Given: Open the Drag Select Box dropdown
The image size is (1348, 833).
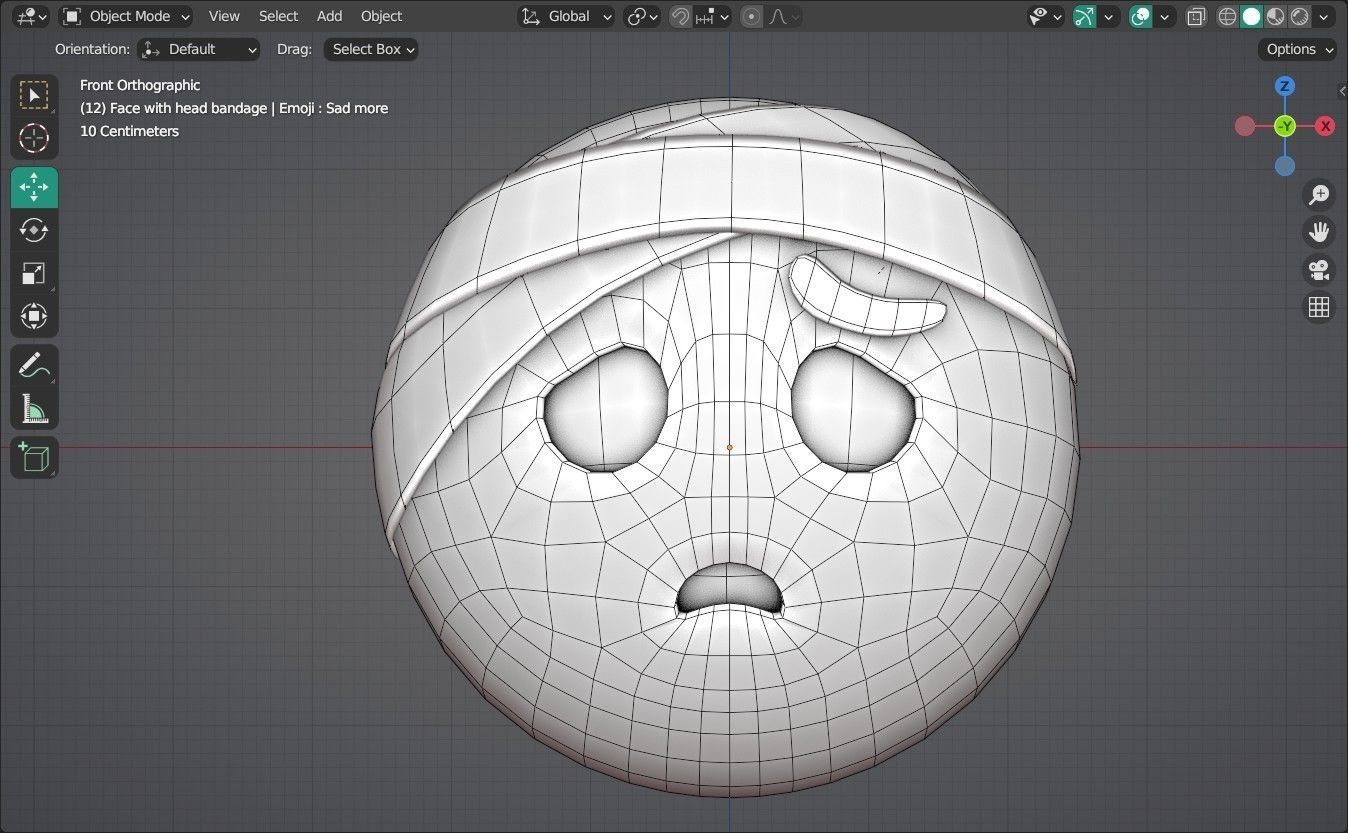Looking at the screenshot, I should coord(370,49).
